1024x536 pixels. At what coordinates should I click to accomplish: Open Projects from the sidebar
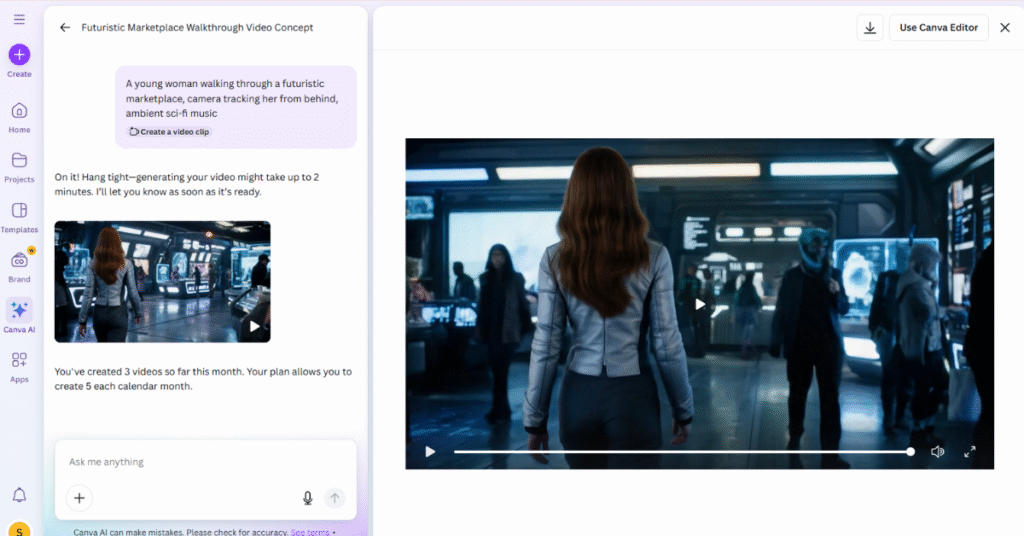pyautogui.click(x=19, y=168)
